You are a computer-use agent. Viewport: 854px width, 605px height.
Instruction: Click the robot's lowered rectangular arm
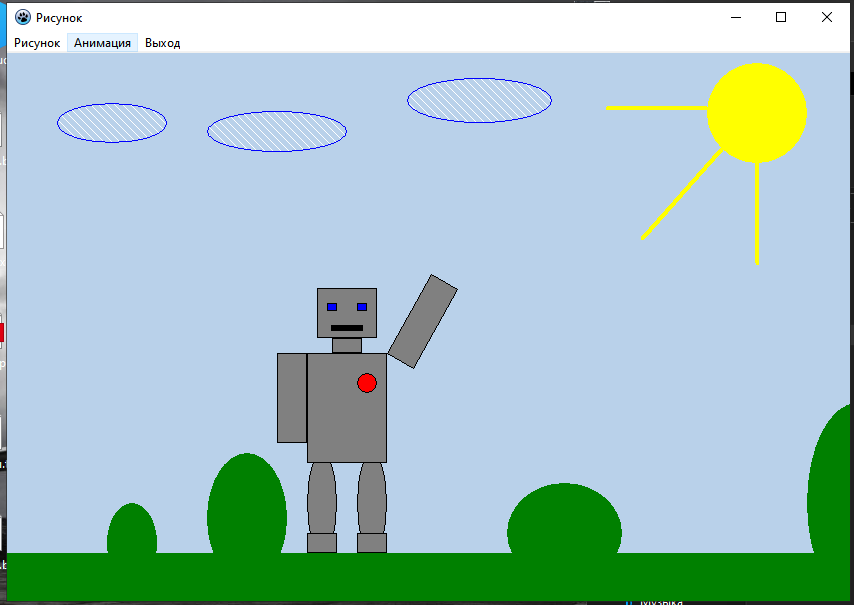292,398
